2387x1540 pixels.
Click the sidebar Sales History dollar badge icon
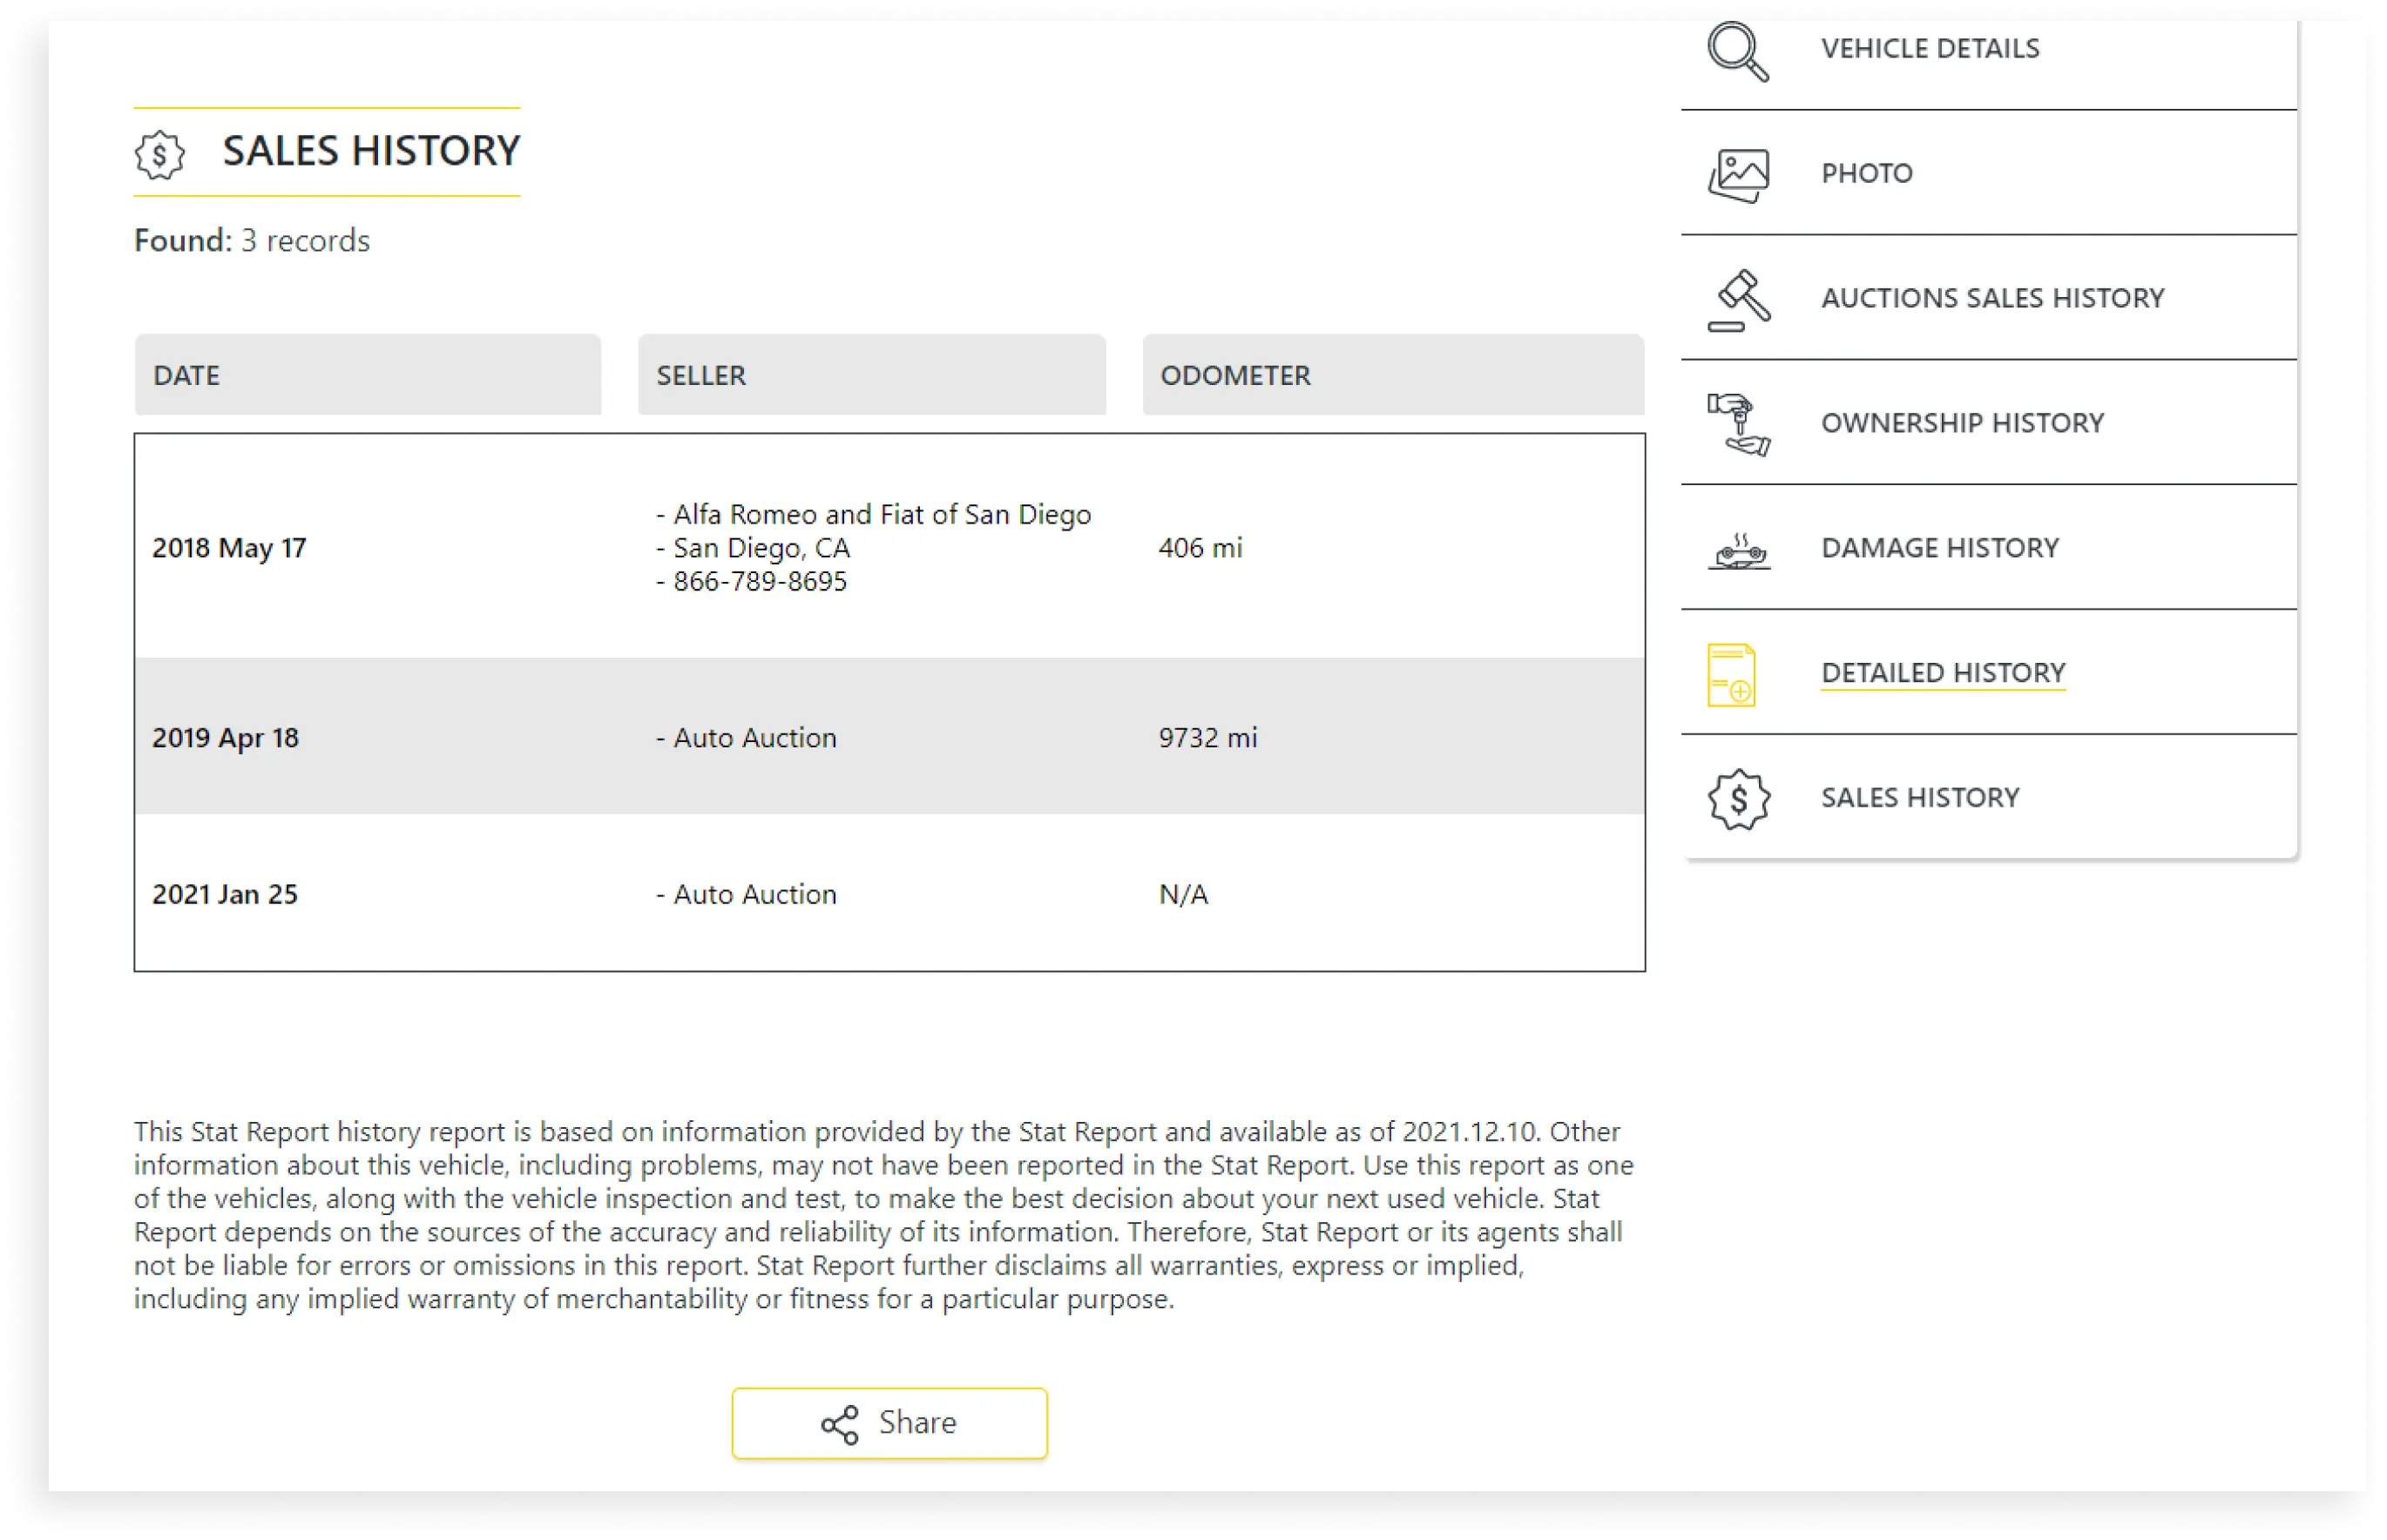coord(1738,799)
